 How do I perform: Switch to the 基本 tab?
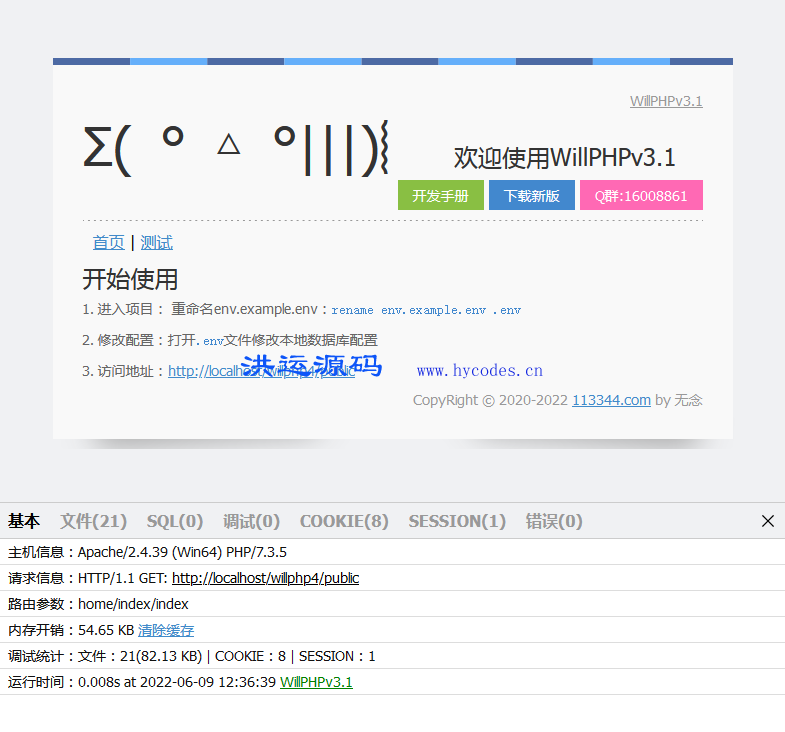click(x=24, y=521)
